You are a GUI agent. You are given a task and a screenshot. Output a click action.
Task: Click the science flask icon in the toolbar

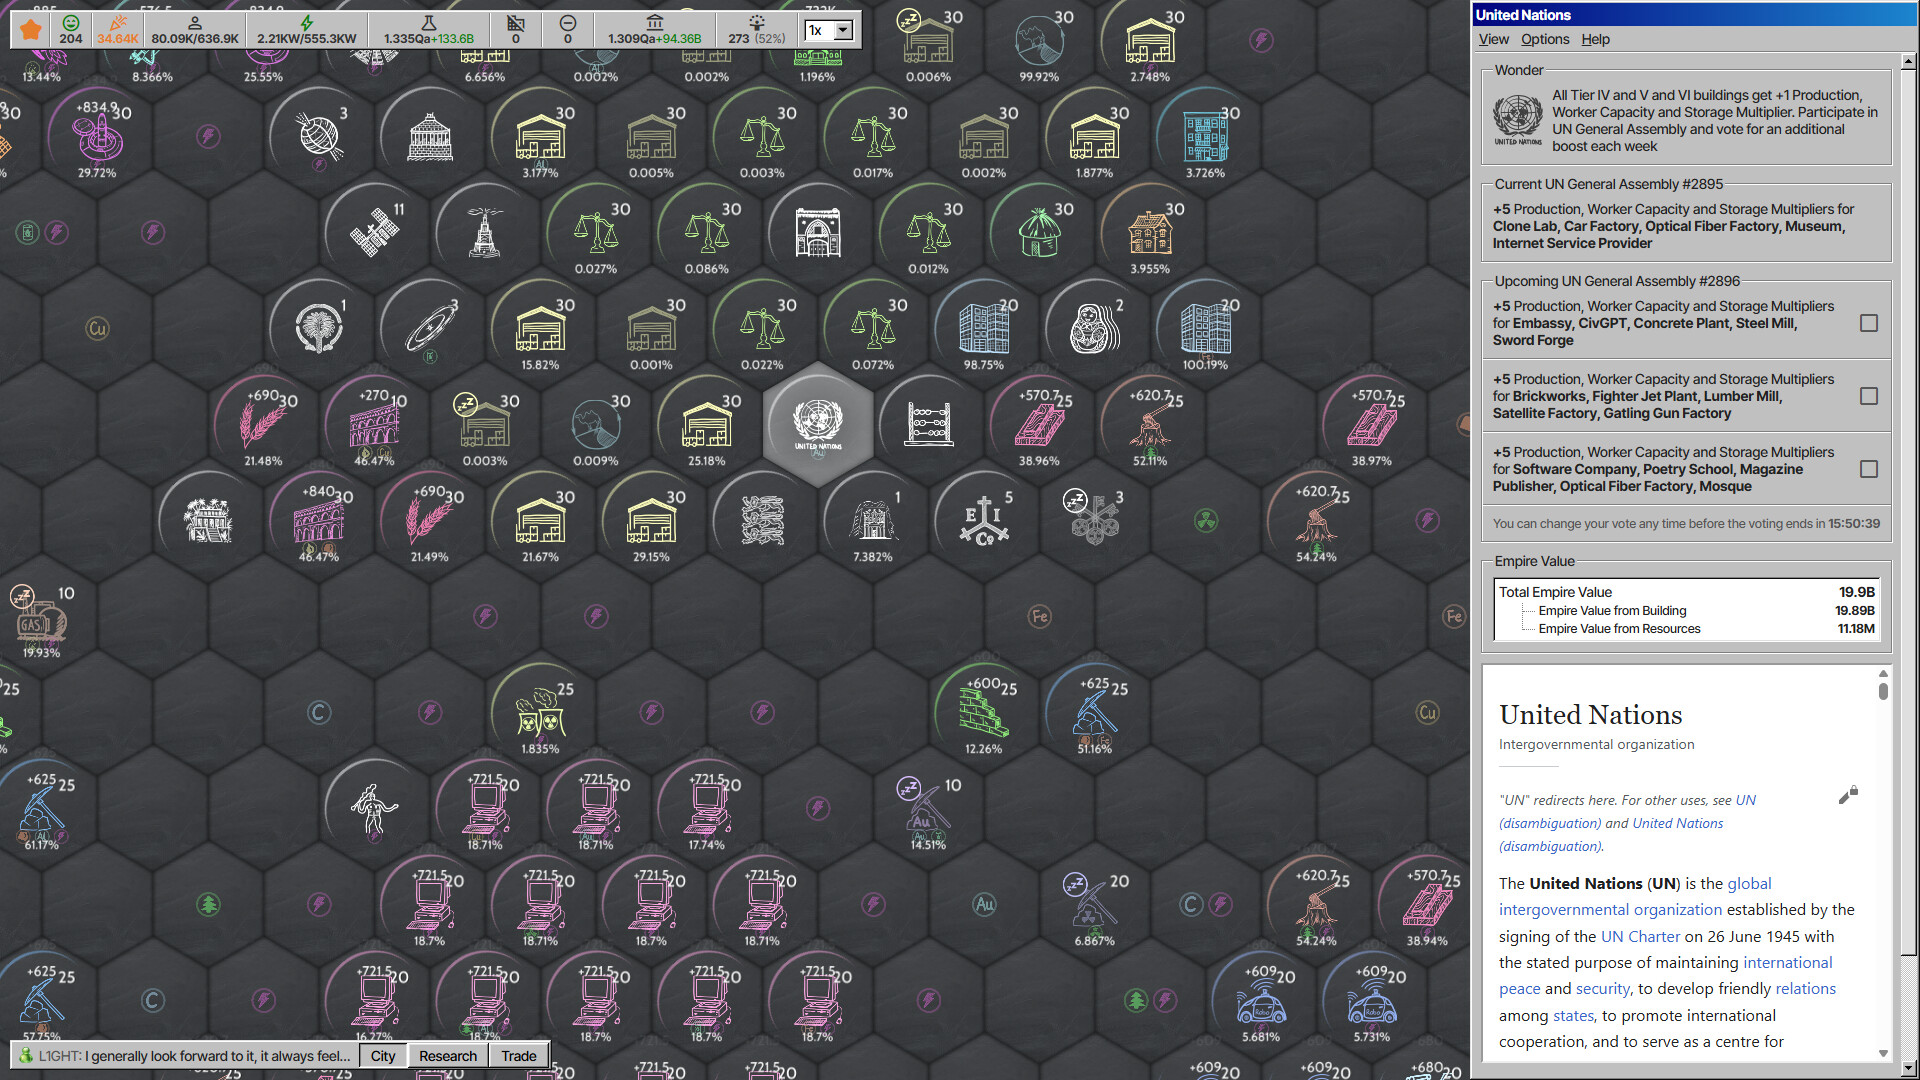point(428,24)
